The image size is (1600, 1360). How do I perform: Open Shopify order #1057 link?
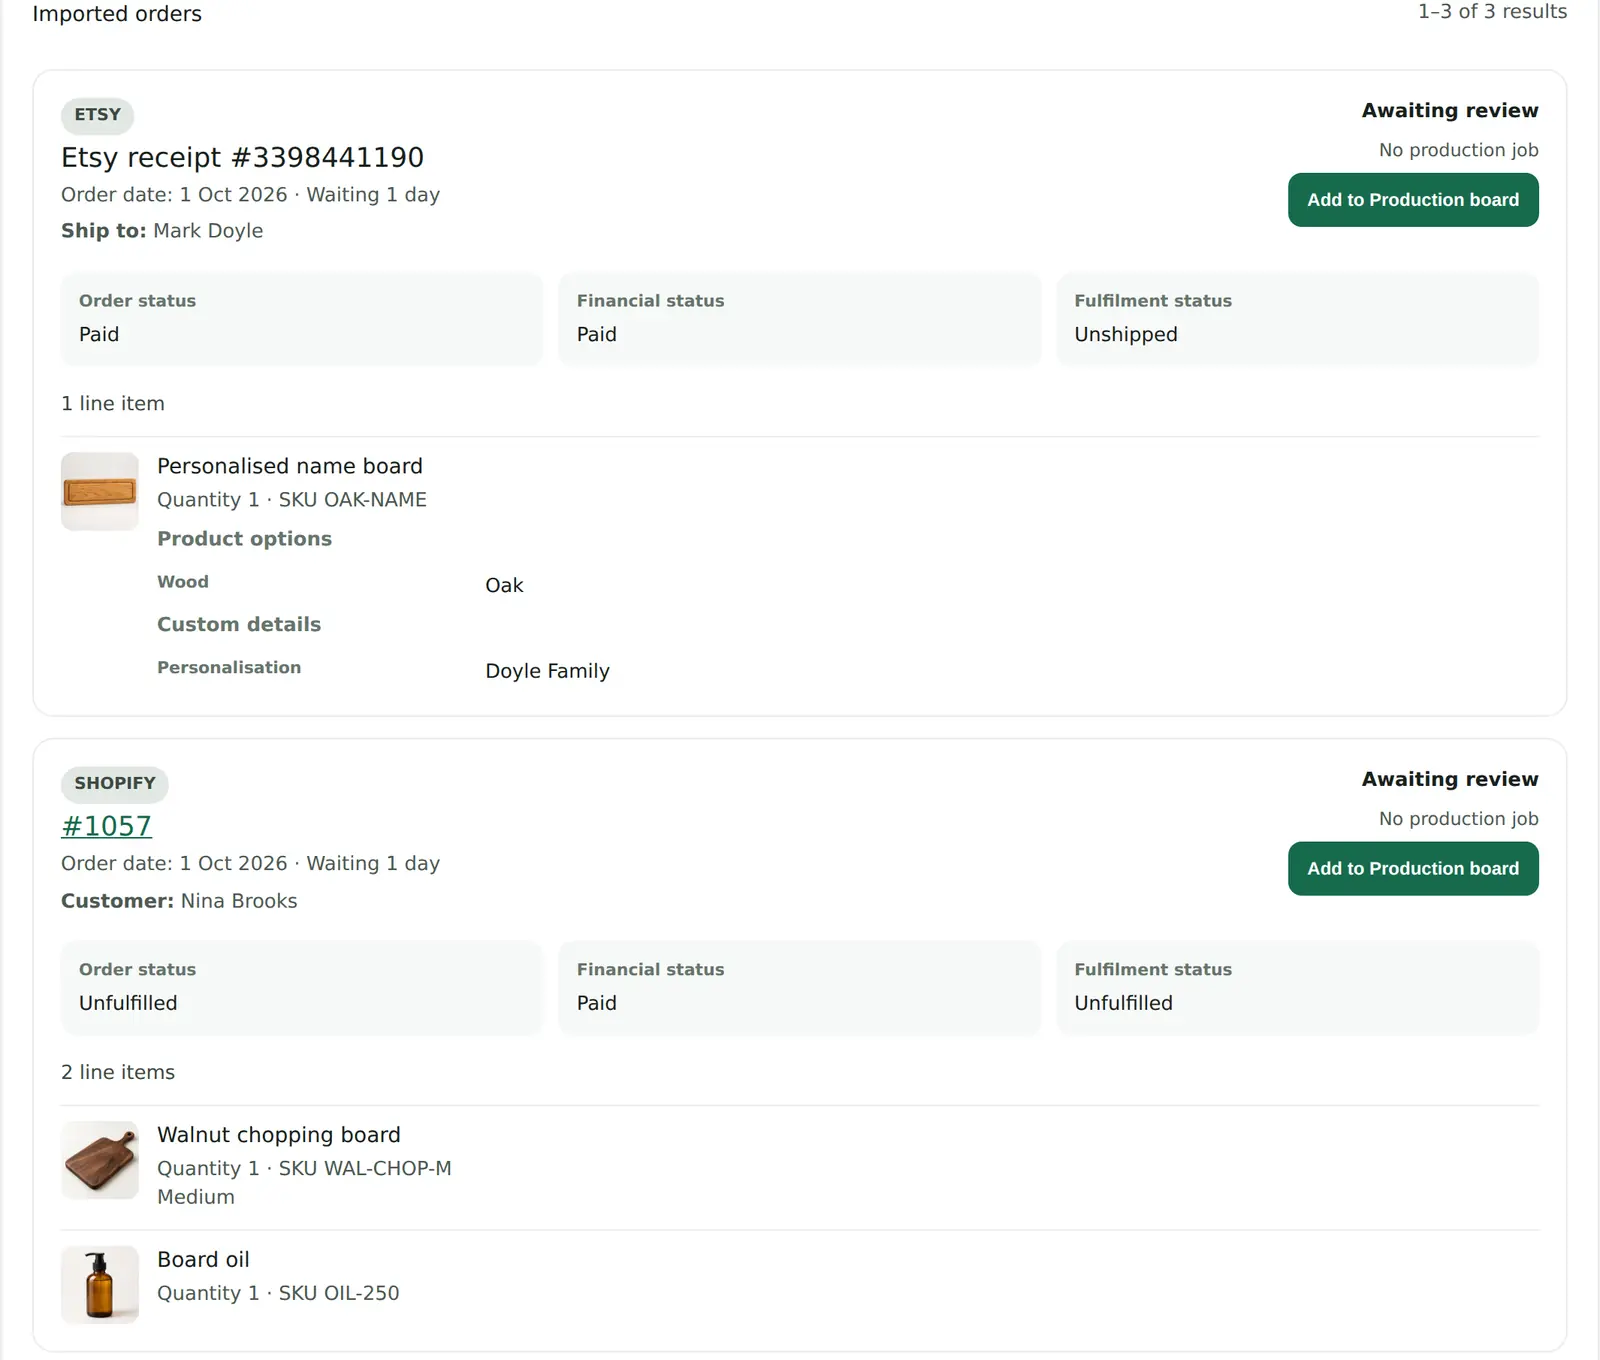pyautogui.click(x=106, y=826)
